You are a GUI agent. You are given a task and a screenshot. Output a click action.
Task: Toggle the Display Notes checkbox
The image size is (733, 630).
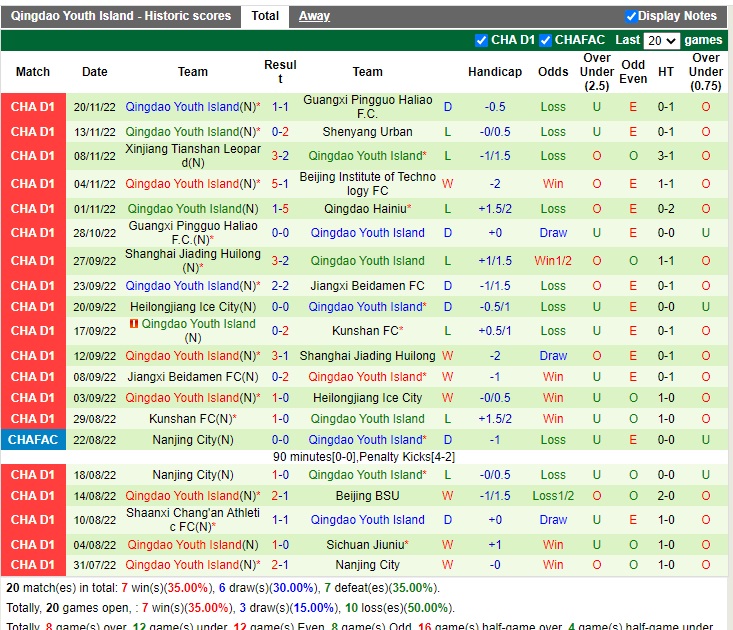point(631,16)
